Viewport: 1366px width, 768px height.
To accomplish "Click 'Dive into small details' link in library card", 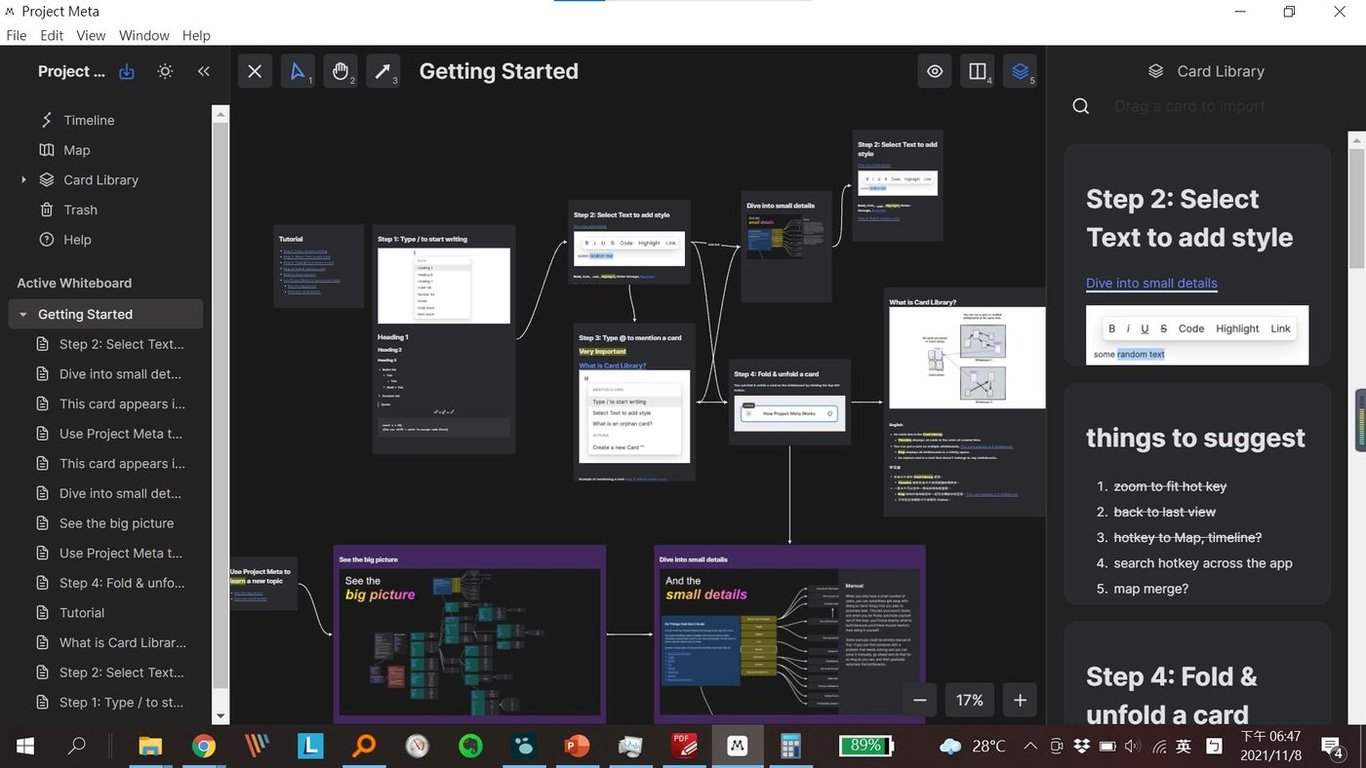I will (1152, 283).
